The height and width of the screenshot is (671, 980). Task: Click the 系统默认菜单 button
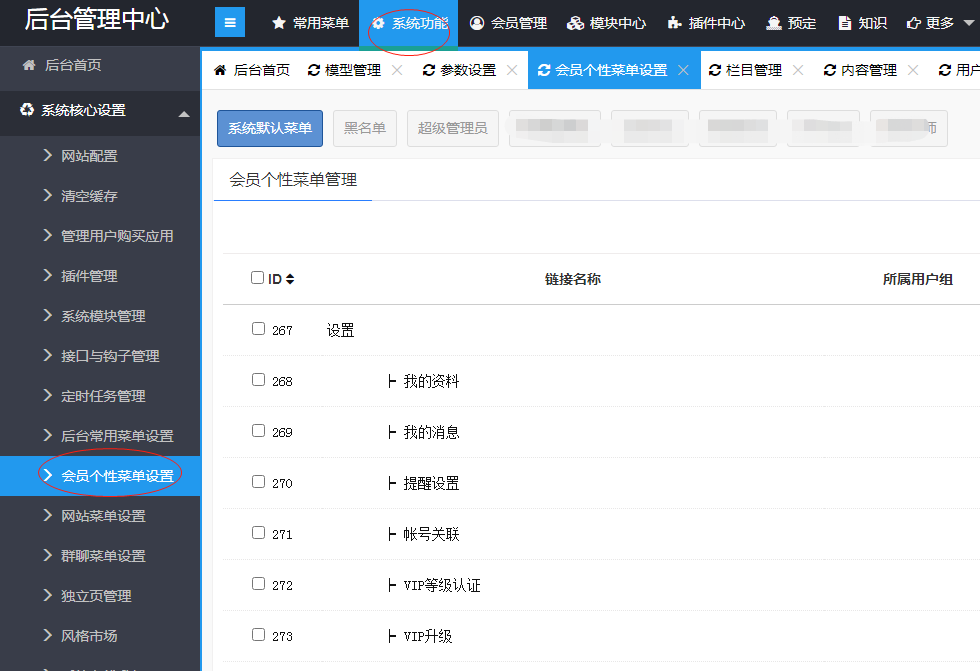pyautogui.click(x=270, y=128)
